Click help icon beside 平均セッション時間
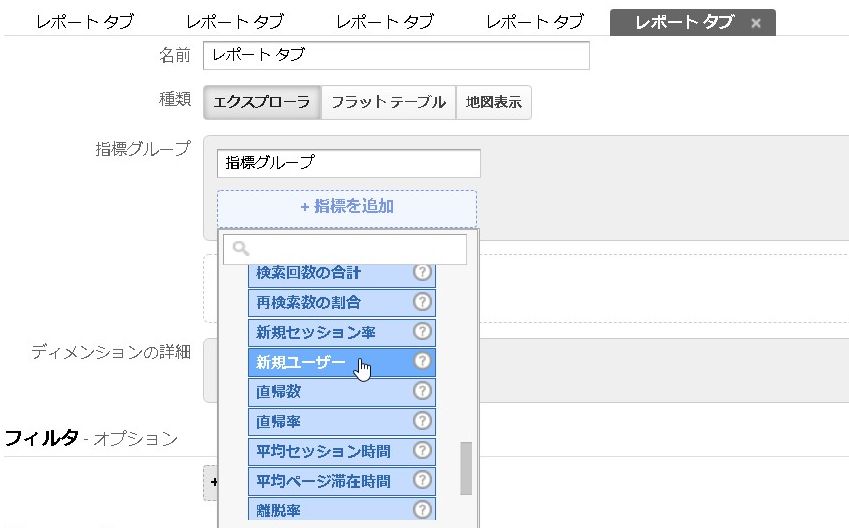 pyautogui.click(x=422, y=451)
